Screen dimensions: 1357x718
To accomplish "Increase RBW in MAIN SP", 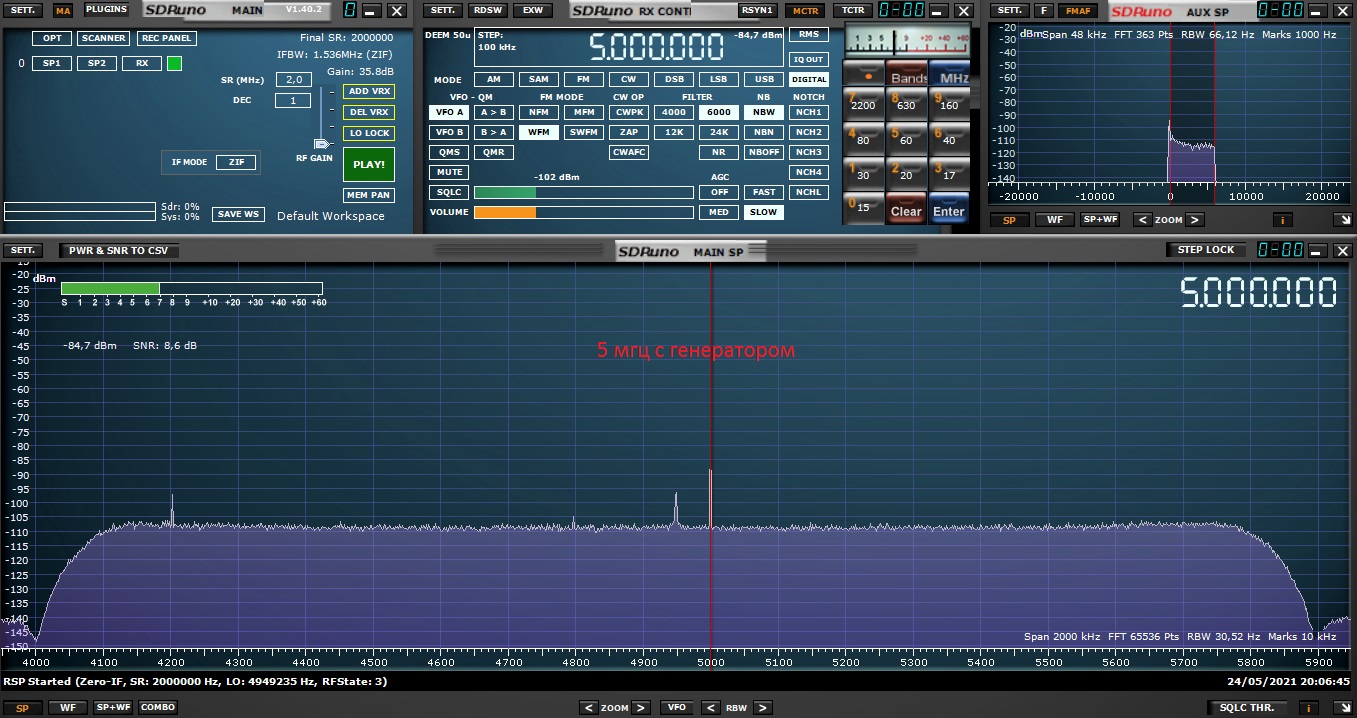I will point(761,707).
